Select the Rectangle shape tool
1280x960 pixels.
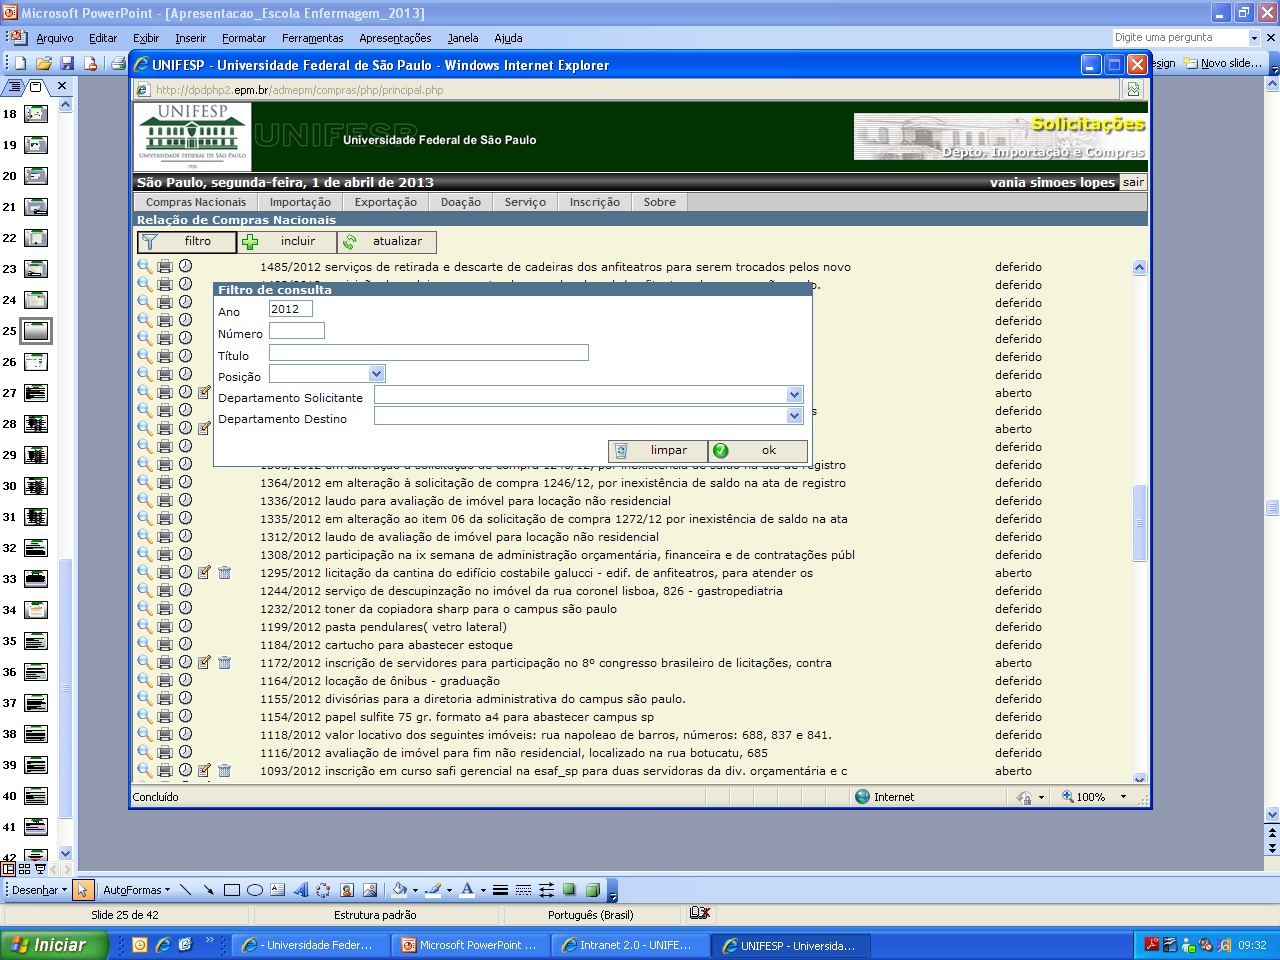[232, 890]
